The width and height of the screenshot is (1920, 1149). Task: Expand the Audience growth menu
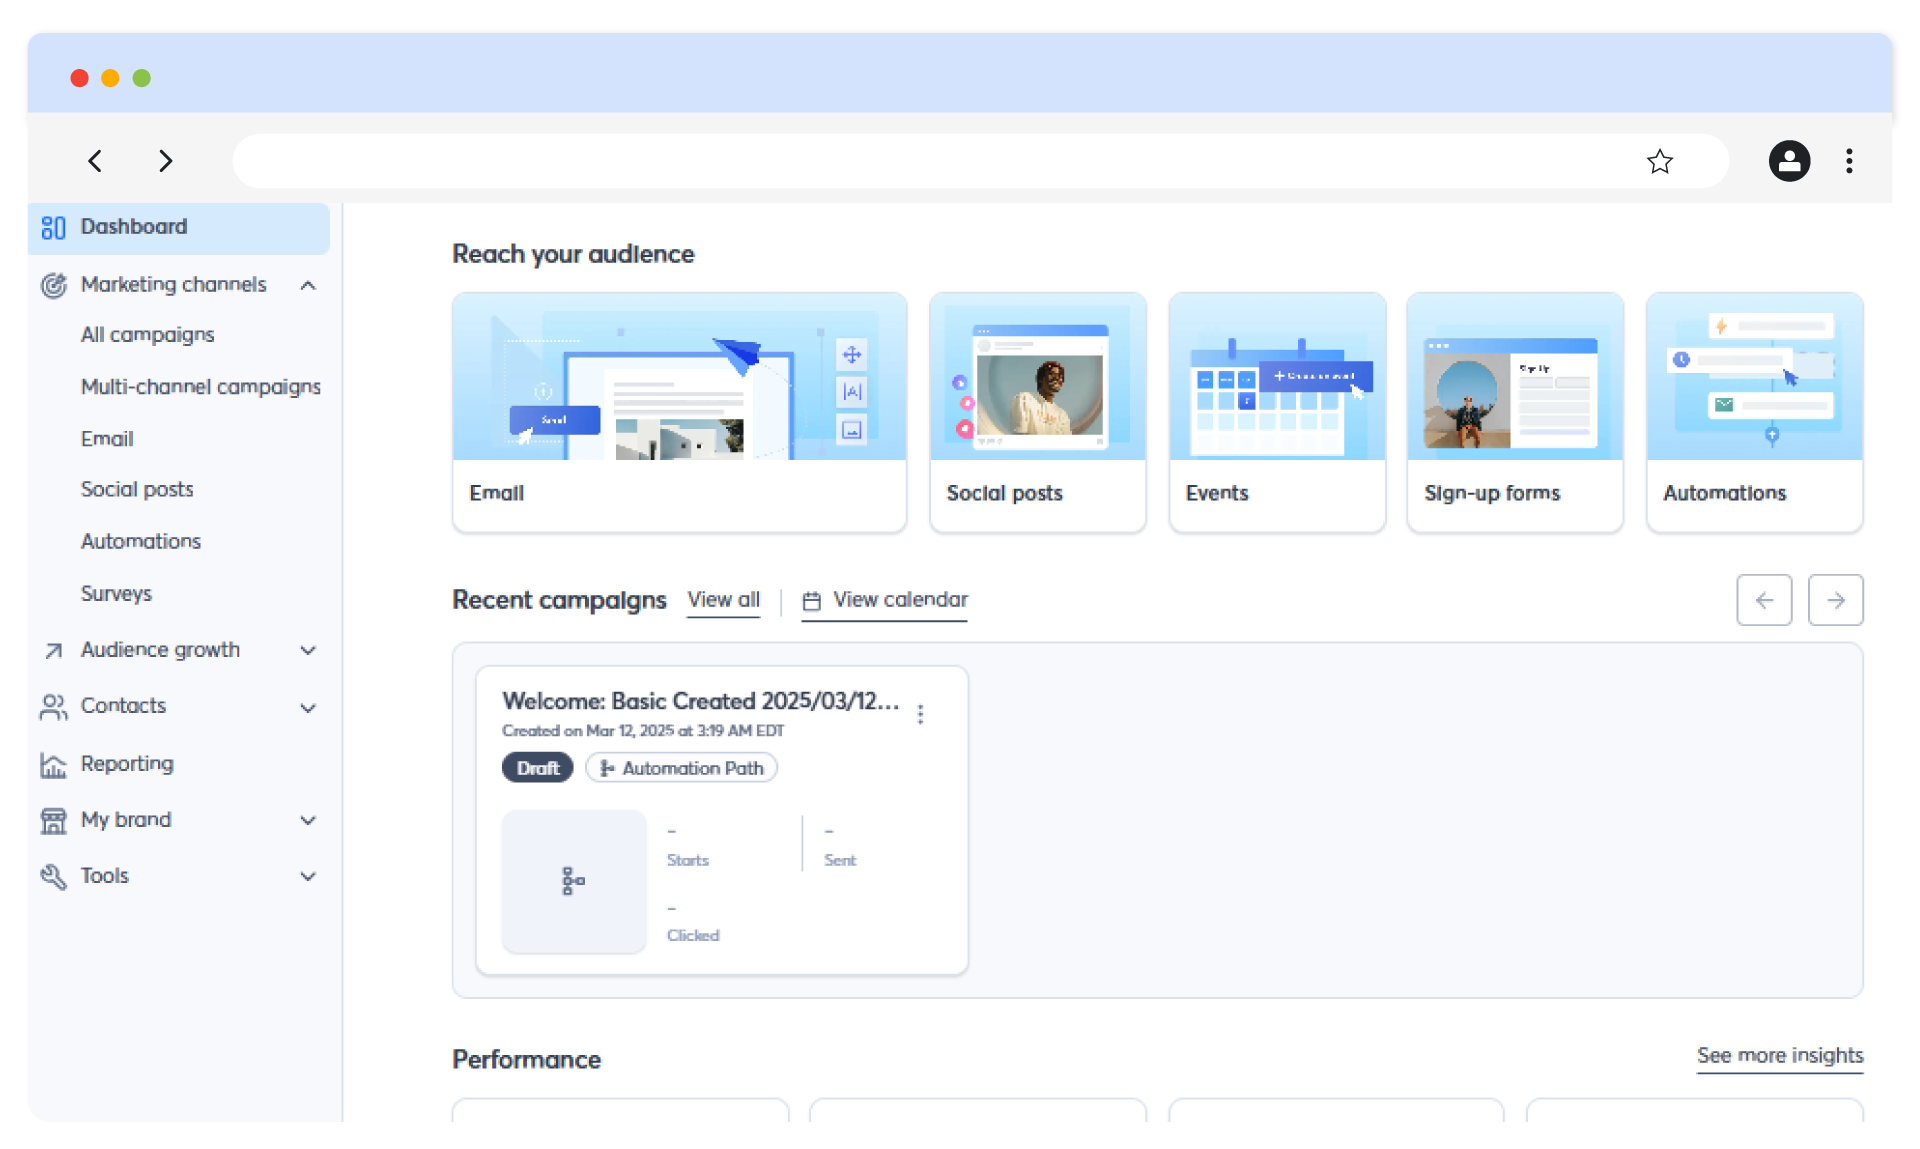pos(308,651)
